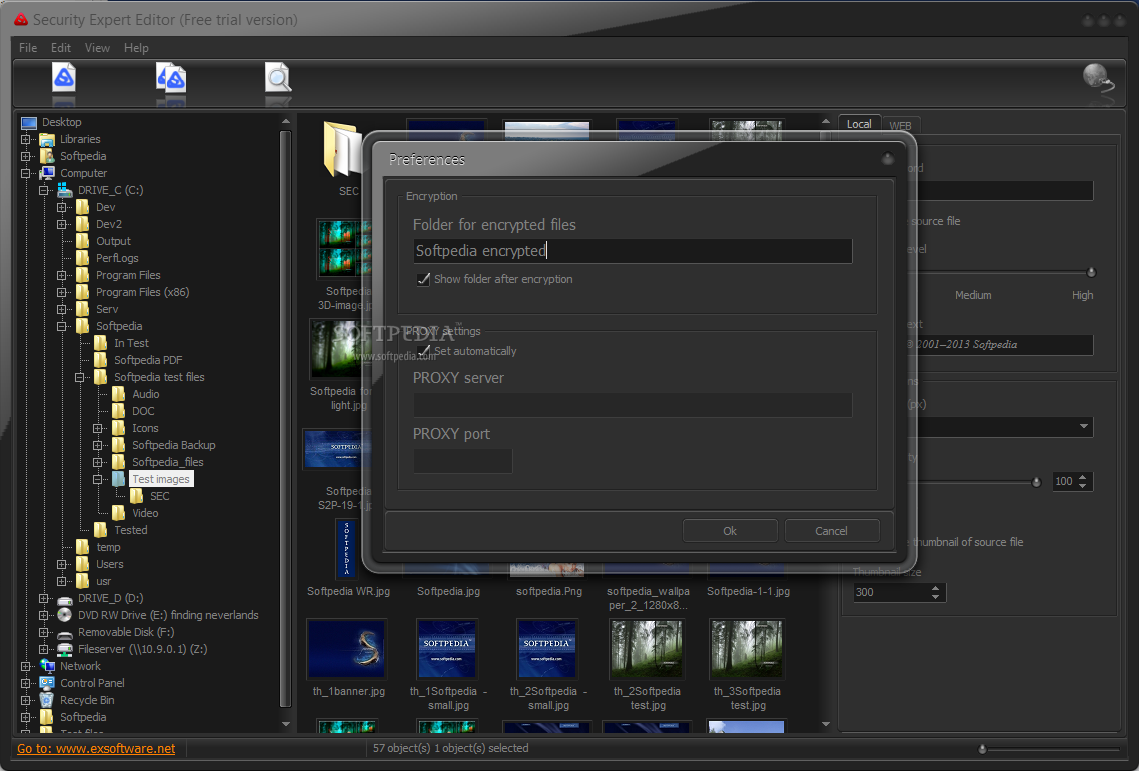
Task: Adjust thumbnail zoom slider in status bar
Action: coord(982,748)
